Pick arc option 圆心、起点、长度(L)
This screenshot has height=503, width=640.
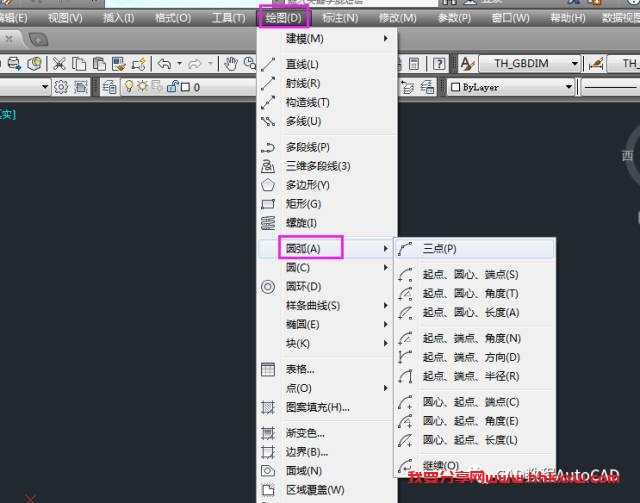click(x=475, y=440)
